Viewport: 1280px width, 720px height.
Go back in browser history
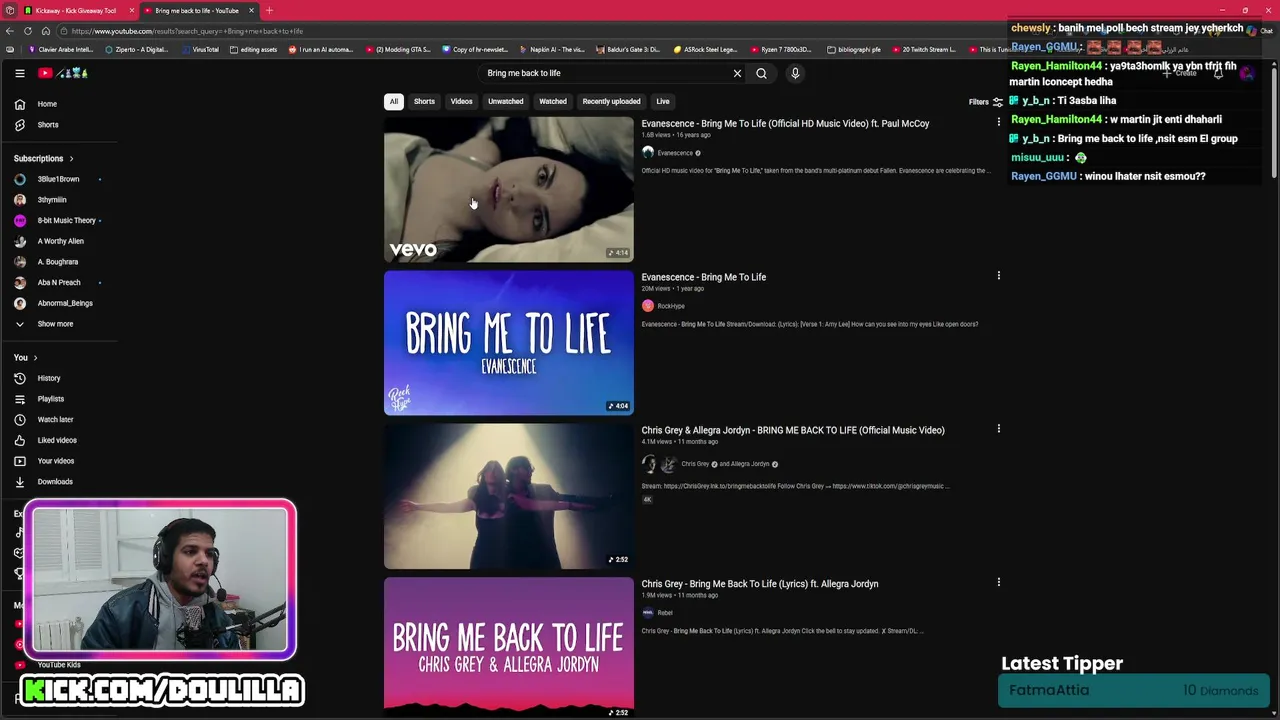tap(10, 31)
